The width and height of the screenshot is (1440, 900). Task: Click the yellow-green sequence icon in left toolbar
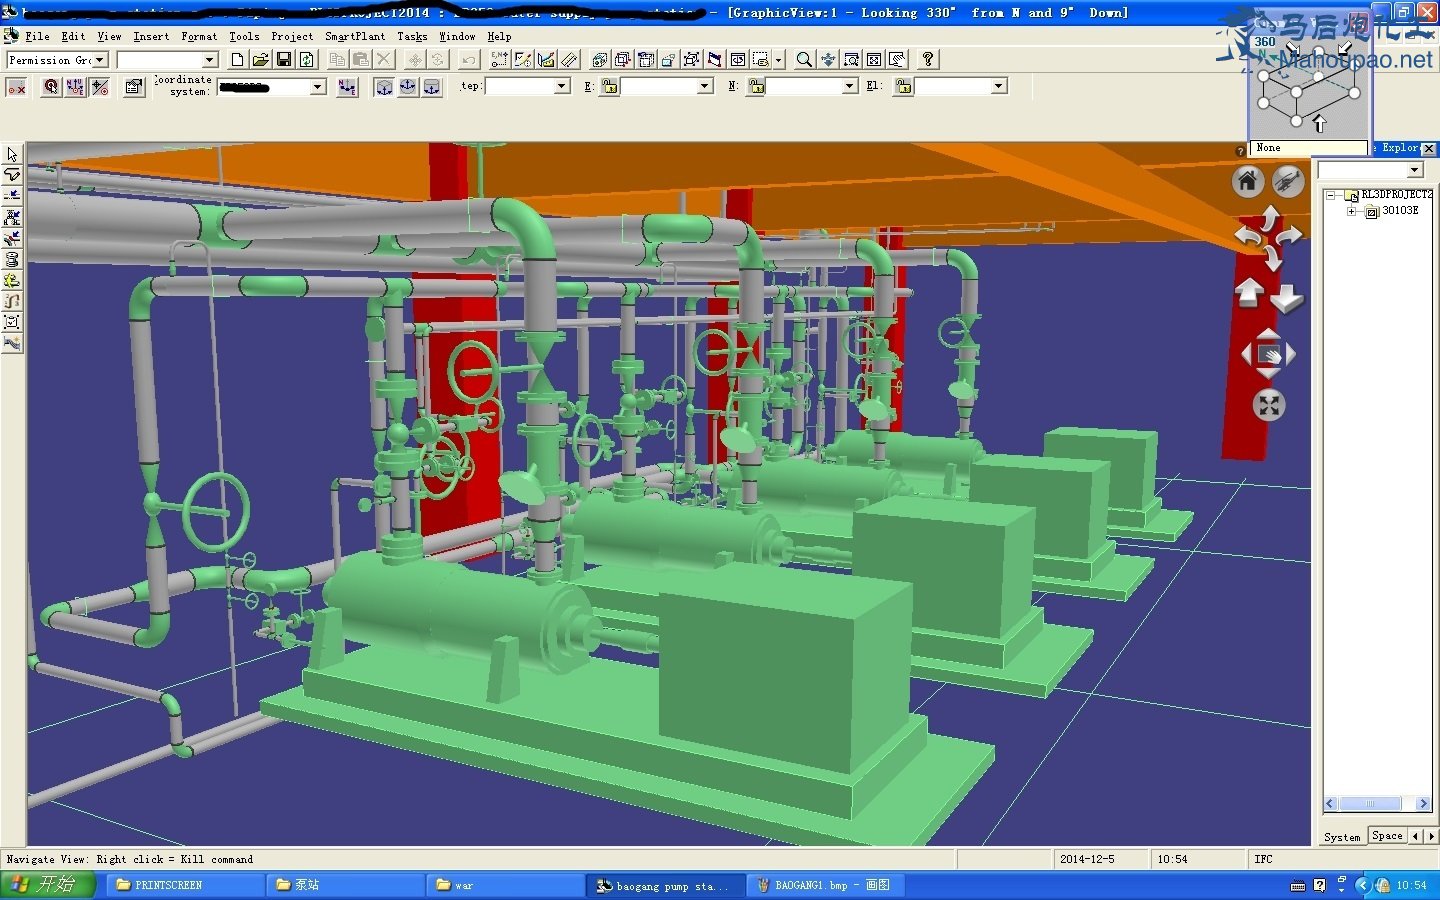[x=12, y=280]
